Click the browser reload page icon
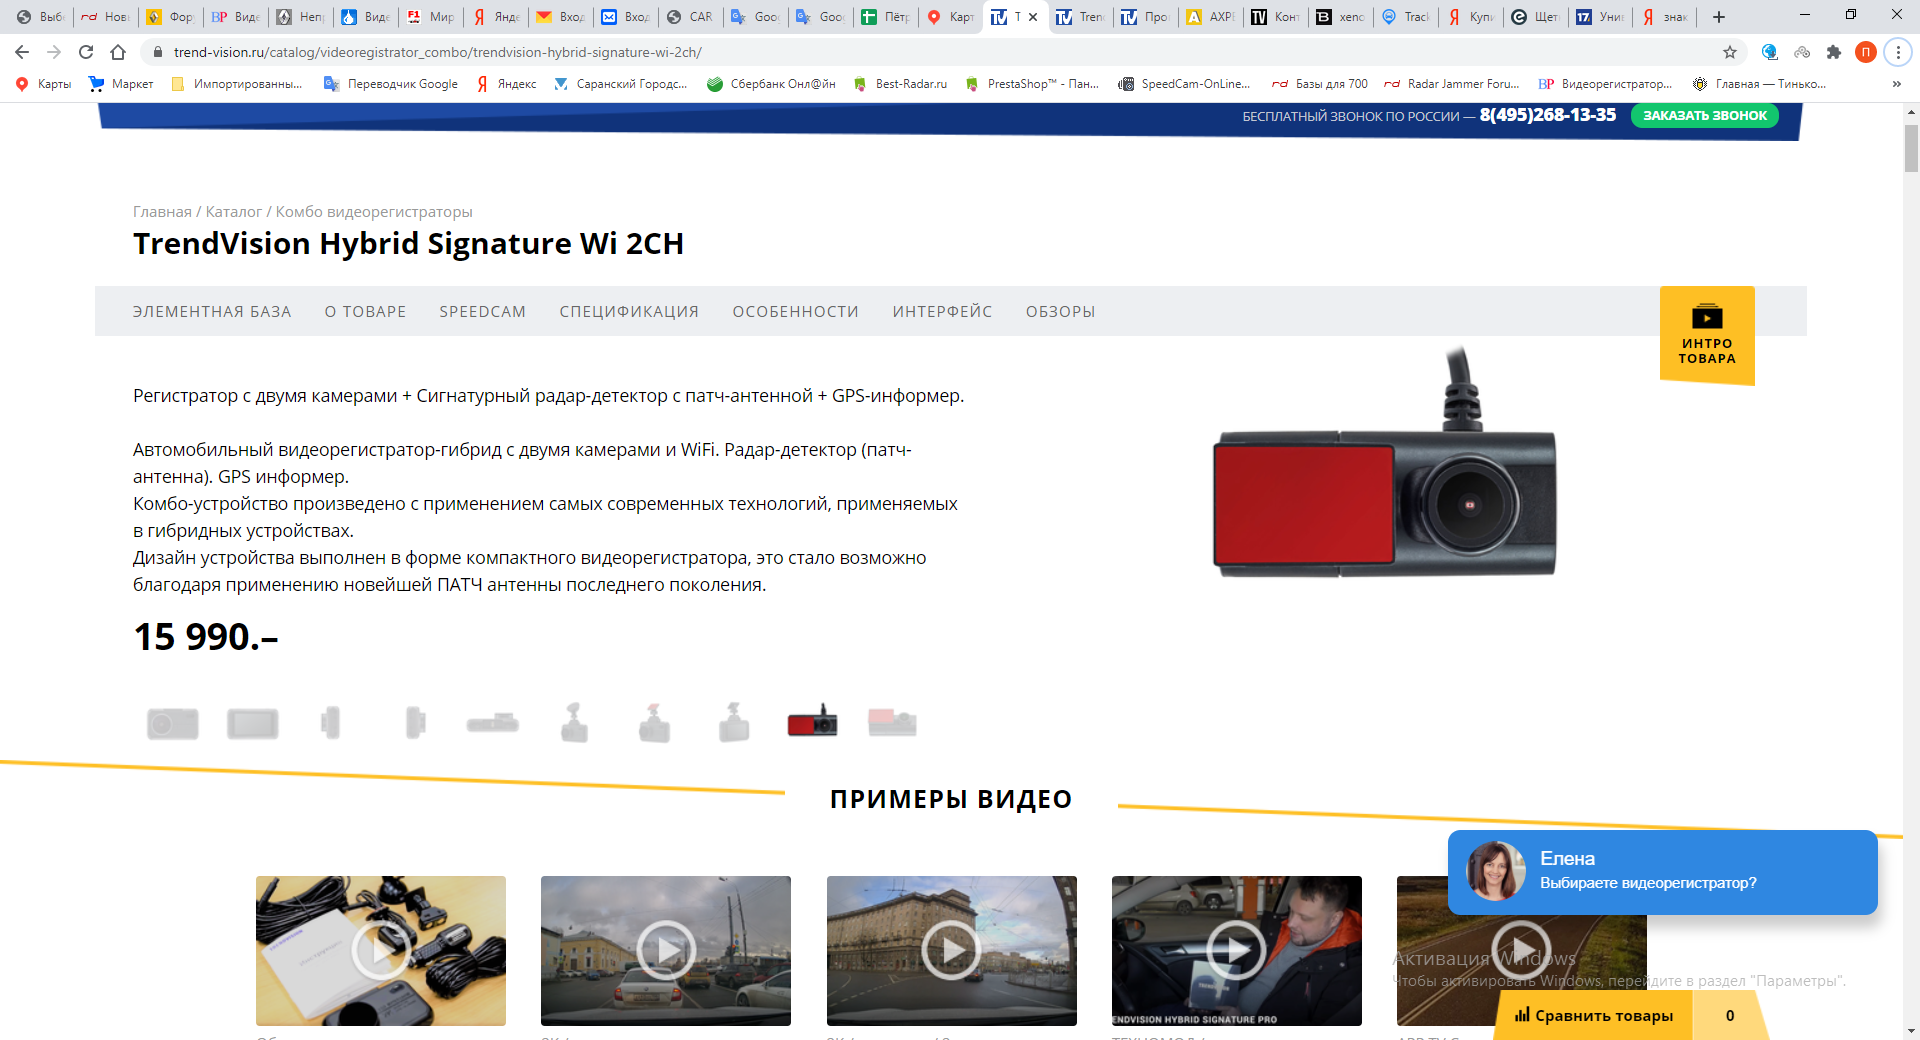This screenshot has width=1920, height=1040. click(86, 52)
